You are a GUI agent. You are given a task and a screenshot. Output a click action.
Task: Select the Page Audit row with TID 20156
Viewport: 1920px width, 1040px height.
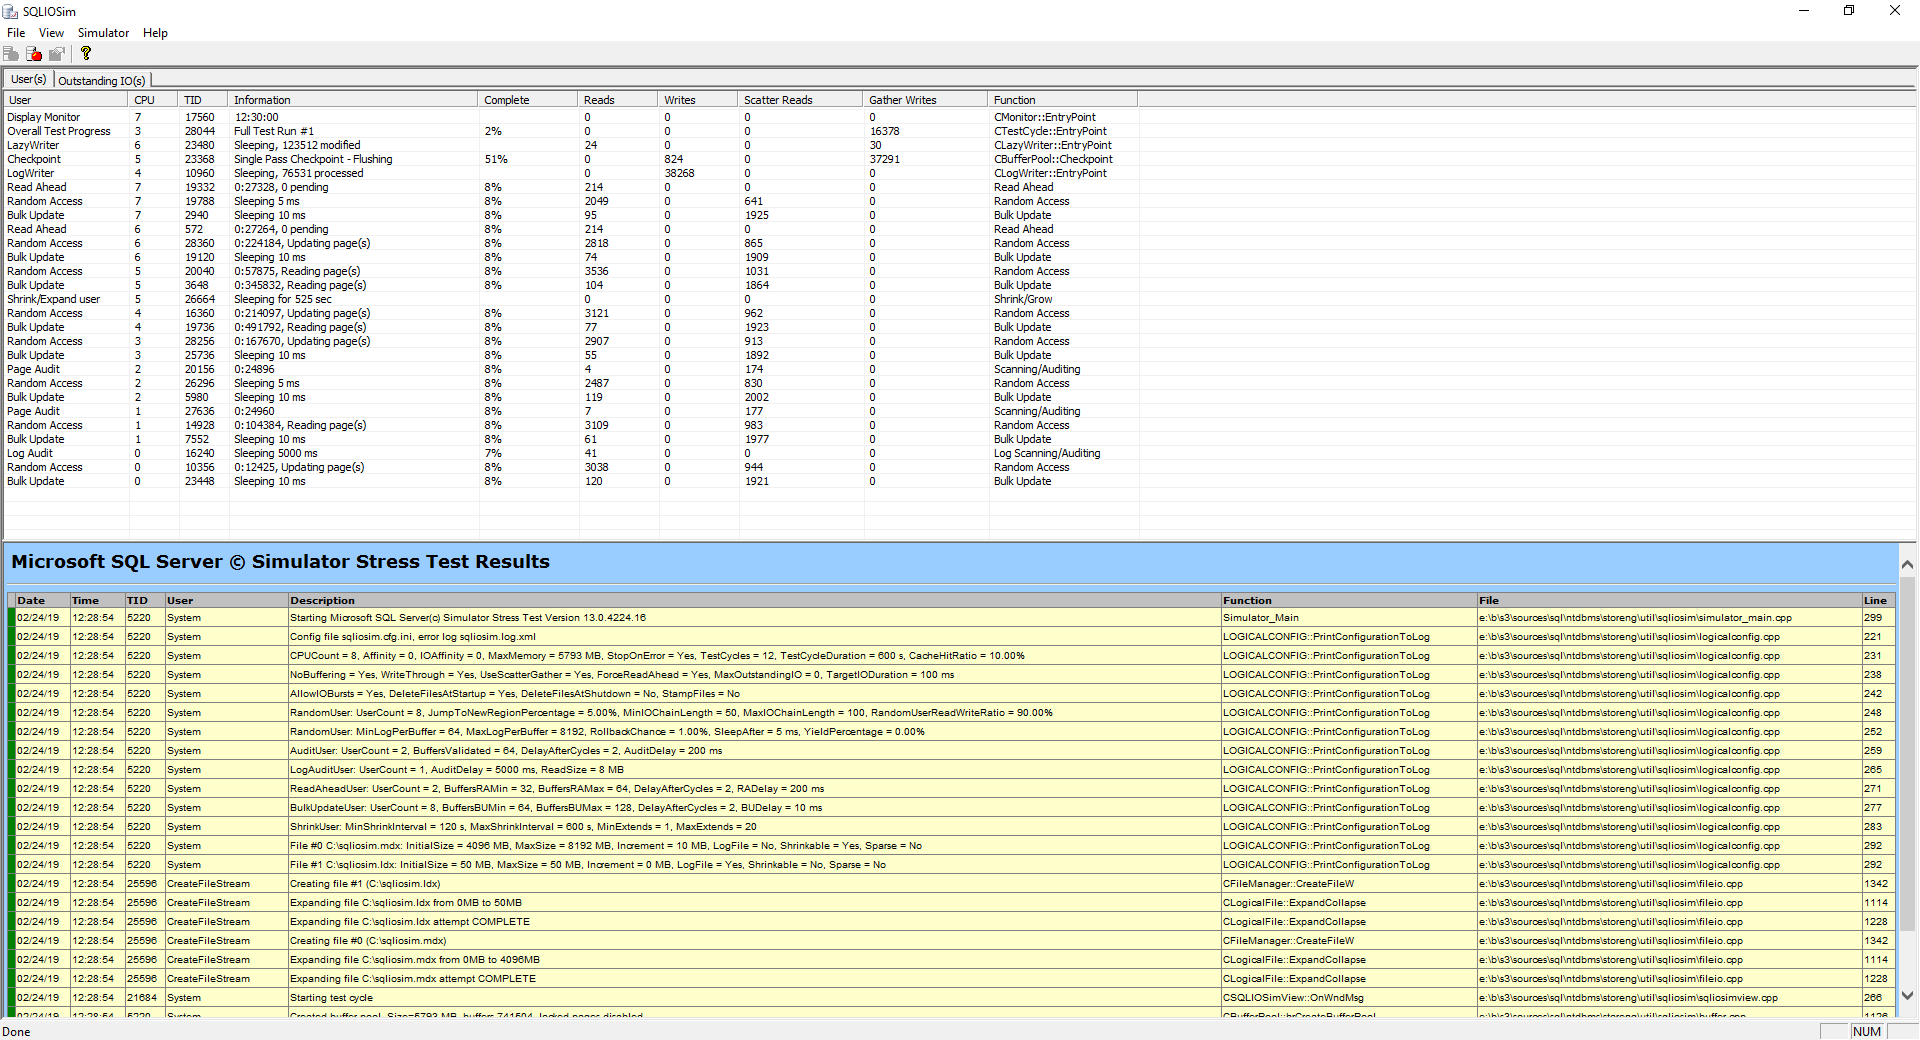[570, 369]
